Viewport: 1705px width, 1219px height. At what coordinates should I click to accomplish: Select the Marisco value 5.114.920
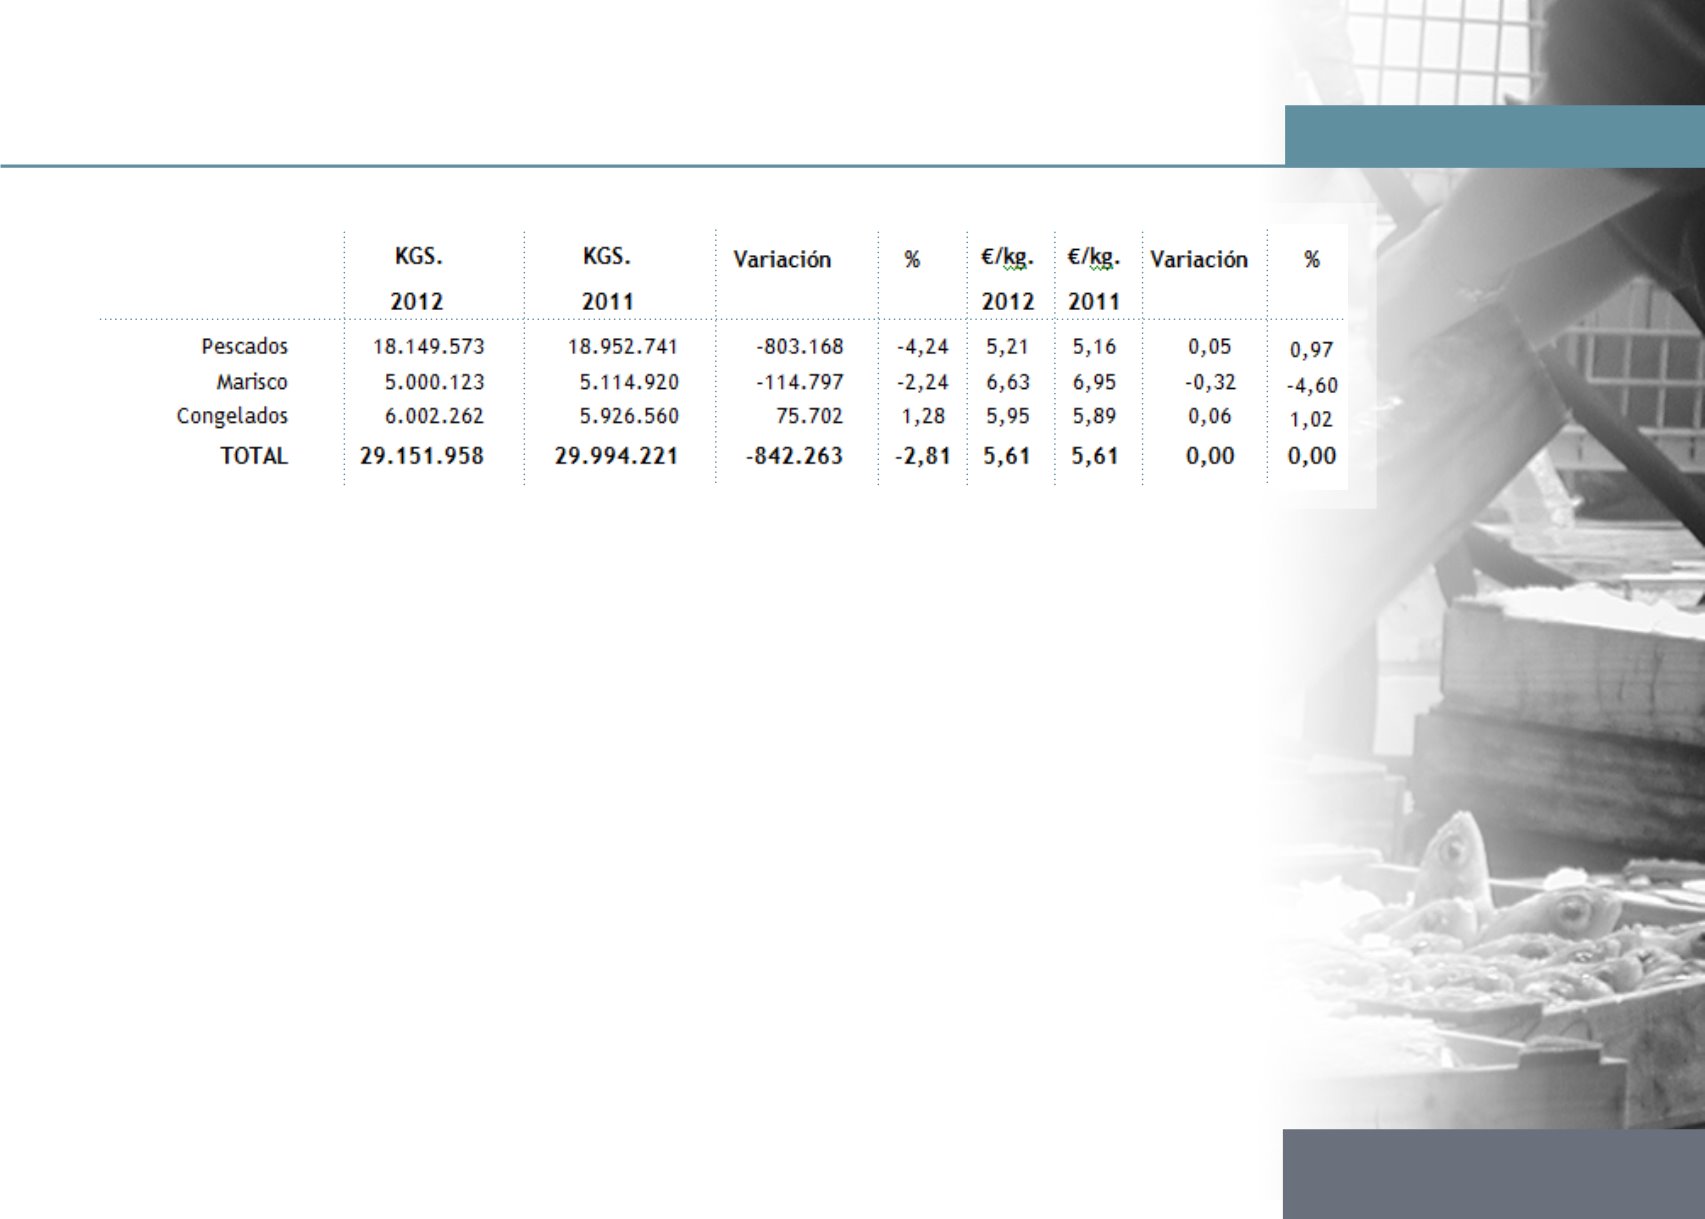pyautogui.click(x=629, y=382)
